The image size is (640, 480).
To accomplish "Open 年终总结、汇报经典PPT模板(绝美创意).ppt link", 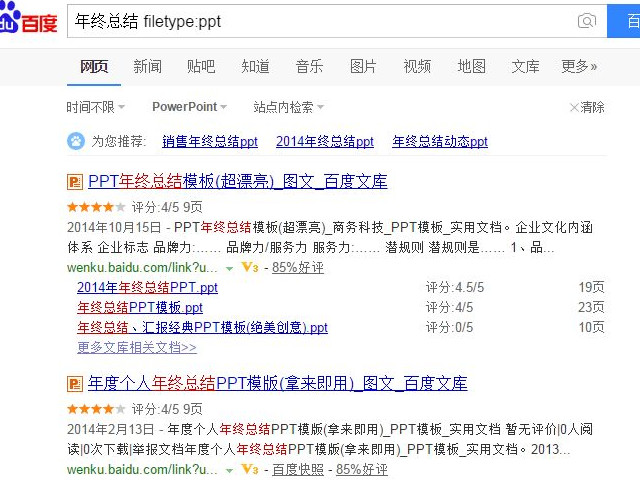I will [202, 328].
